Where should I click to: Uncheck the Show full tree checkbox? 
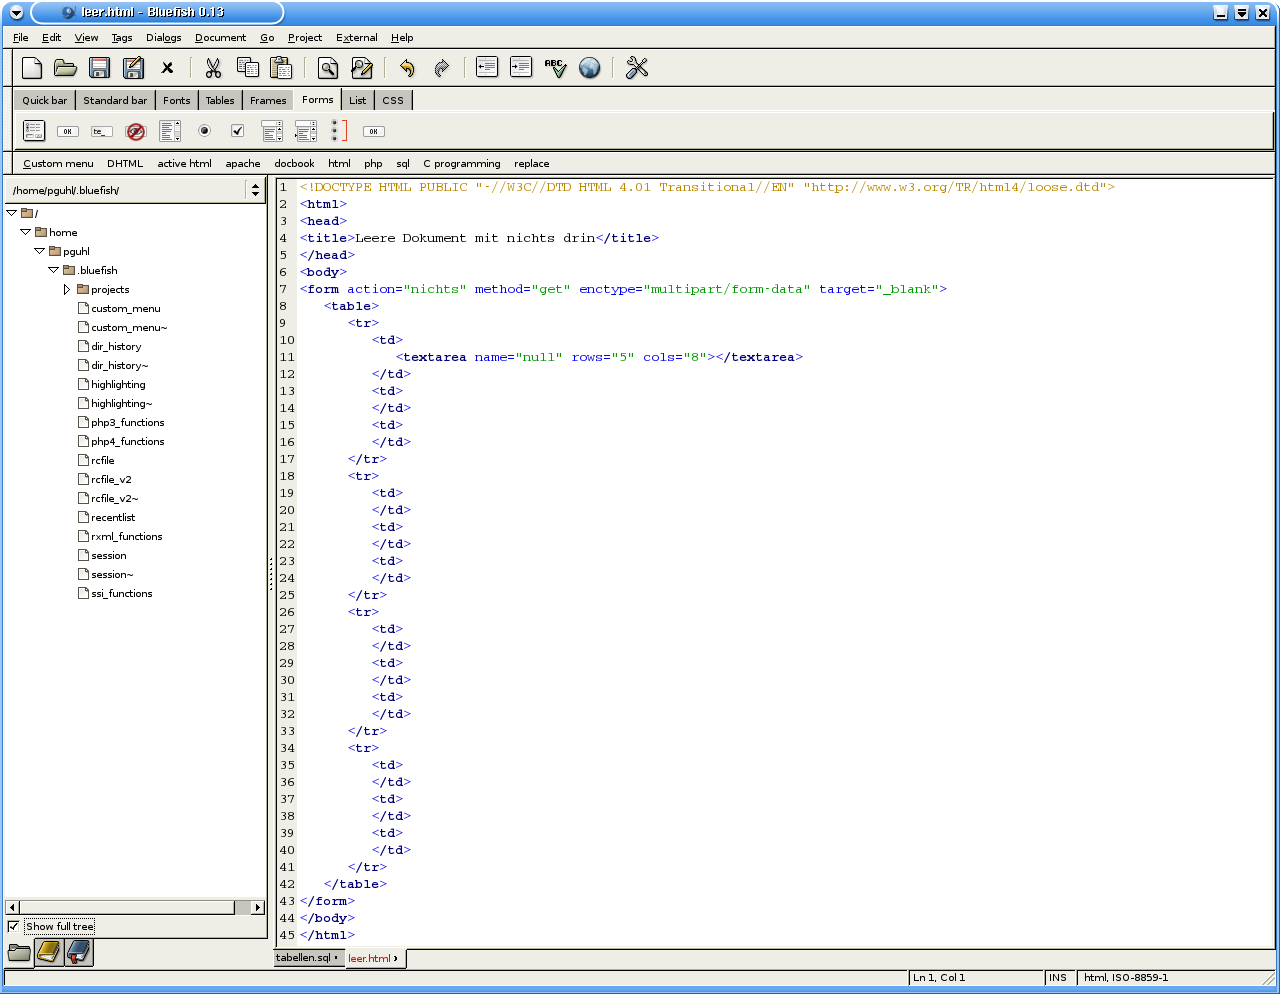[x=14, y=926]
